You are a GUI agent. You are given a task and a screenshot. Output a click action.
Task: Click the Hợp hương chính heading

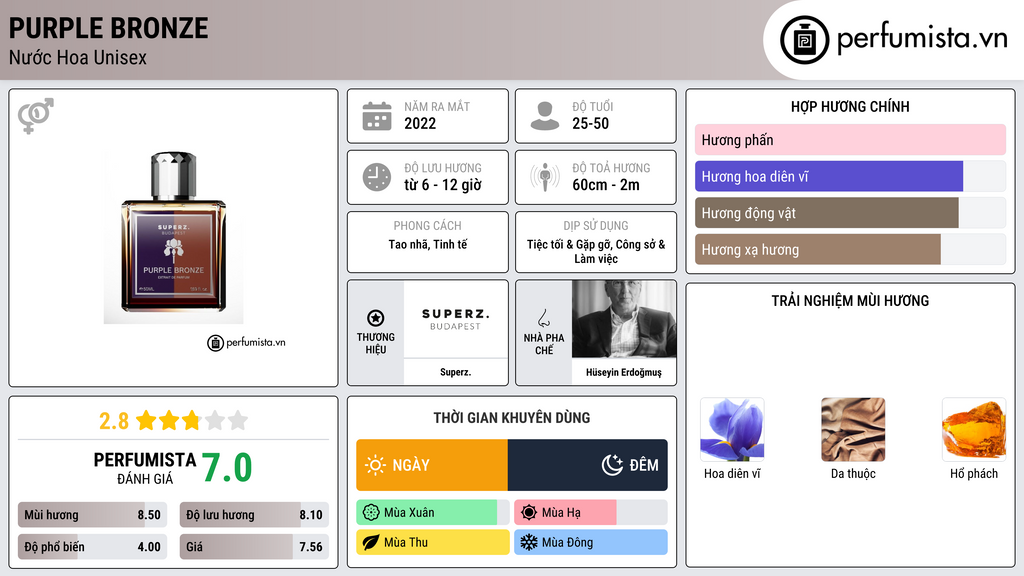[x=850, y=106]
